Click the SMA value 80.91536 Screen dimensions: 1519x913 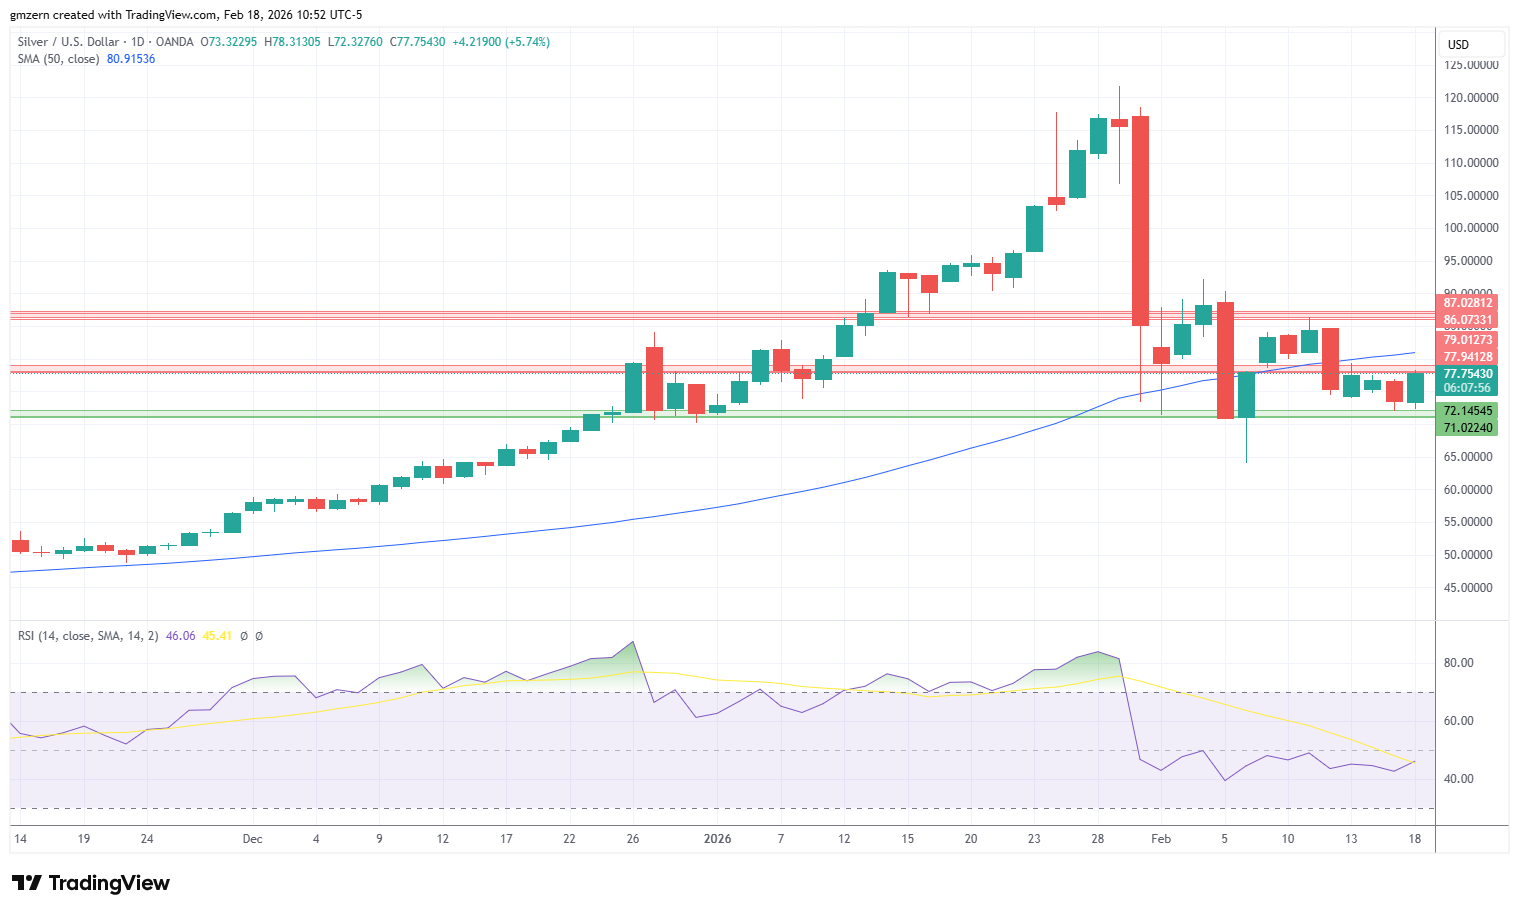point(131,59)
